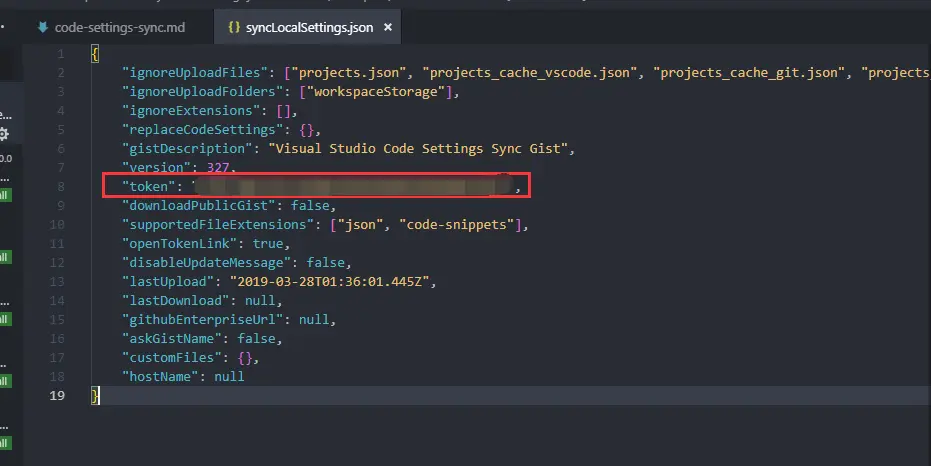Click line number 13 in the gutter
931x466 pixels.
57,281
